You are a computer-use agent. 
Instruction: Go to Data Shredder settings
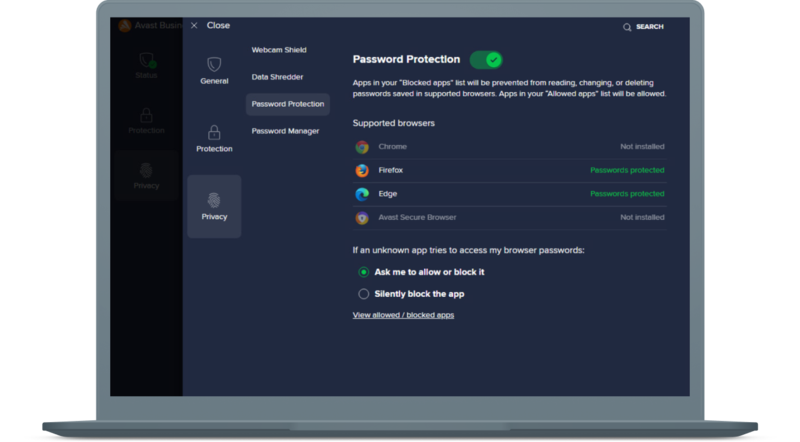pos(277,77)
